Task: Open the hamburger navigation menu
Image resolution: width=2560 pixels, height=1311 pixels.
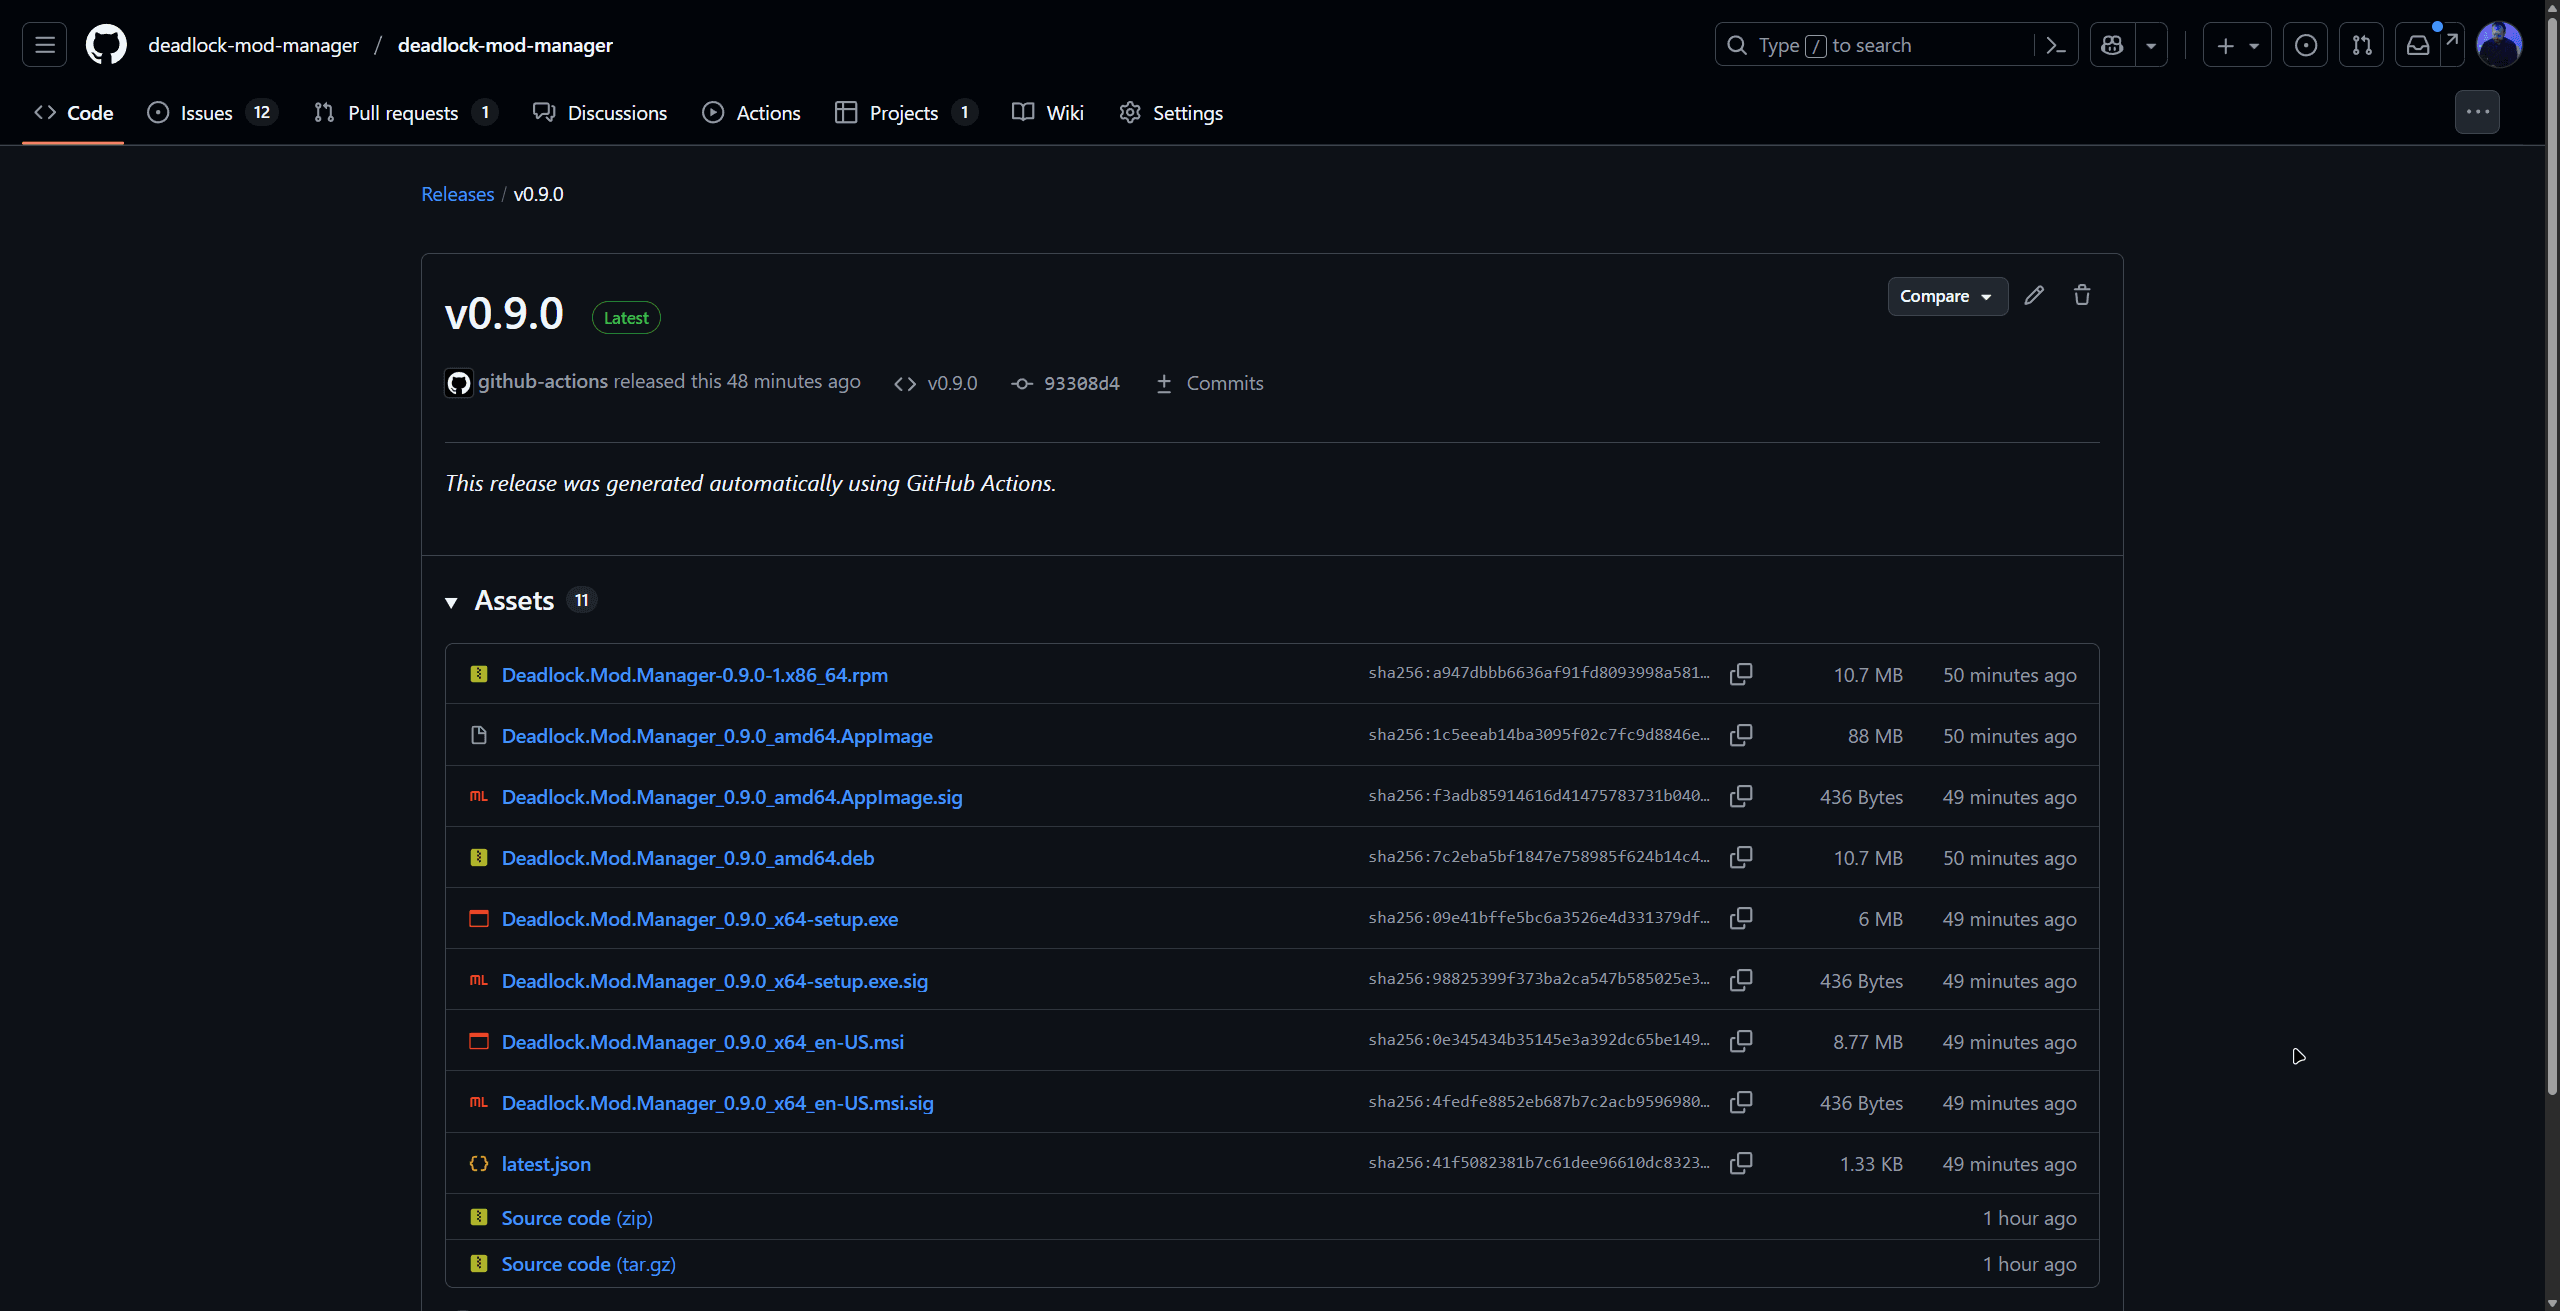Action: click(44, 45)
